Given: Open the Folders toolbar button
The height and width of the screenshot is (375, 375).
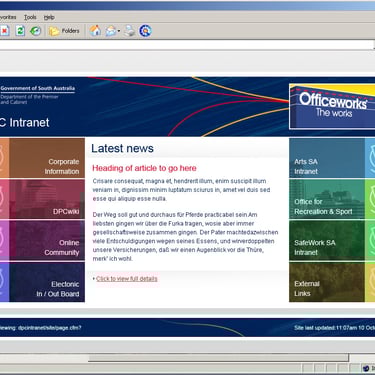Looking at the screenshot, I should point(64,31).
